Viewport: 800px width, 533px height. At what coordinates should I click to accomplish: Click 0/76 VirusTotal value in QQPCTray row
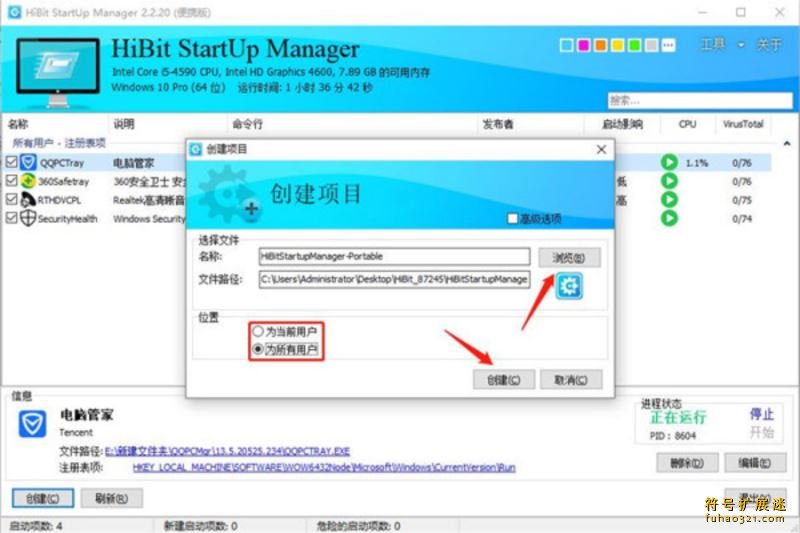pyautogui.click(x=742, y=163)
